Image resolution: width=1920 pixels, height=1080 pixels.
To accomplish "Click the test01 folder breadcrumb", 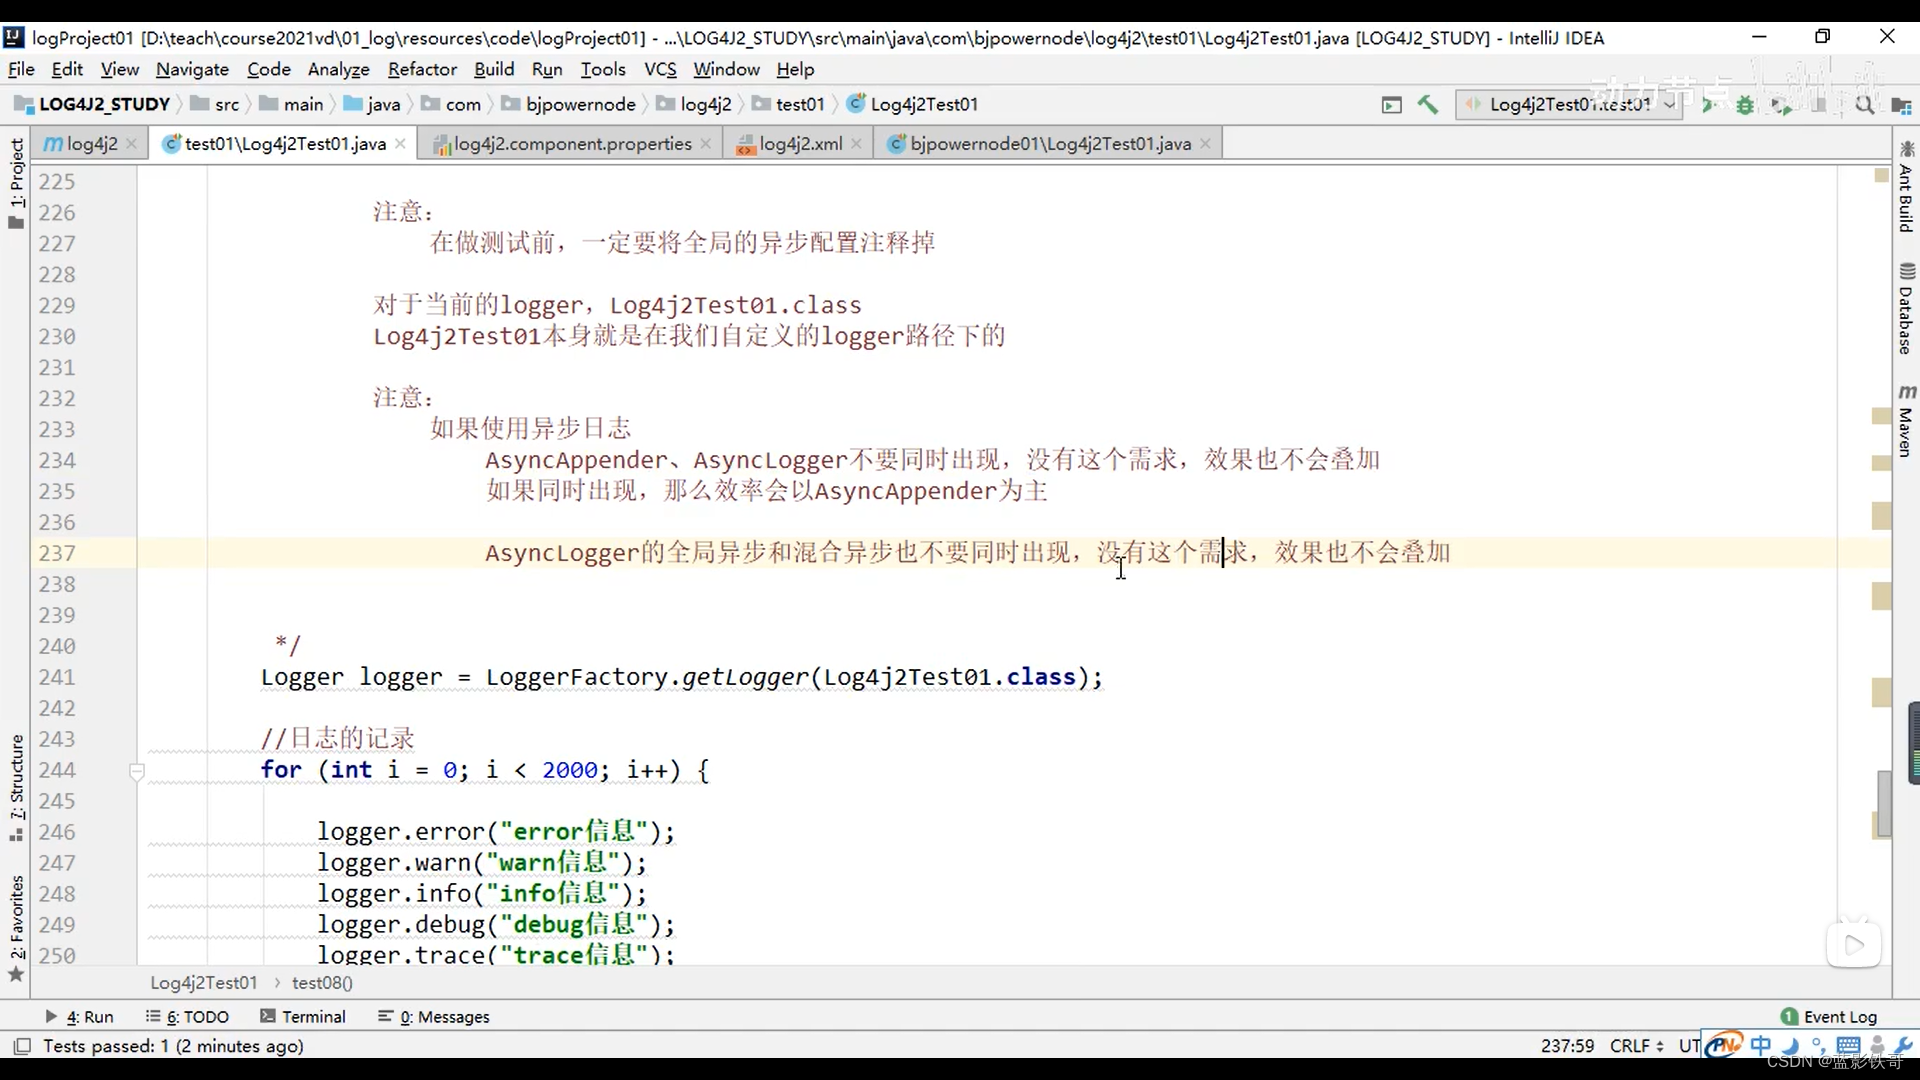I will [x=789, y=104].
